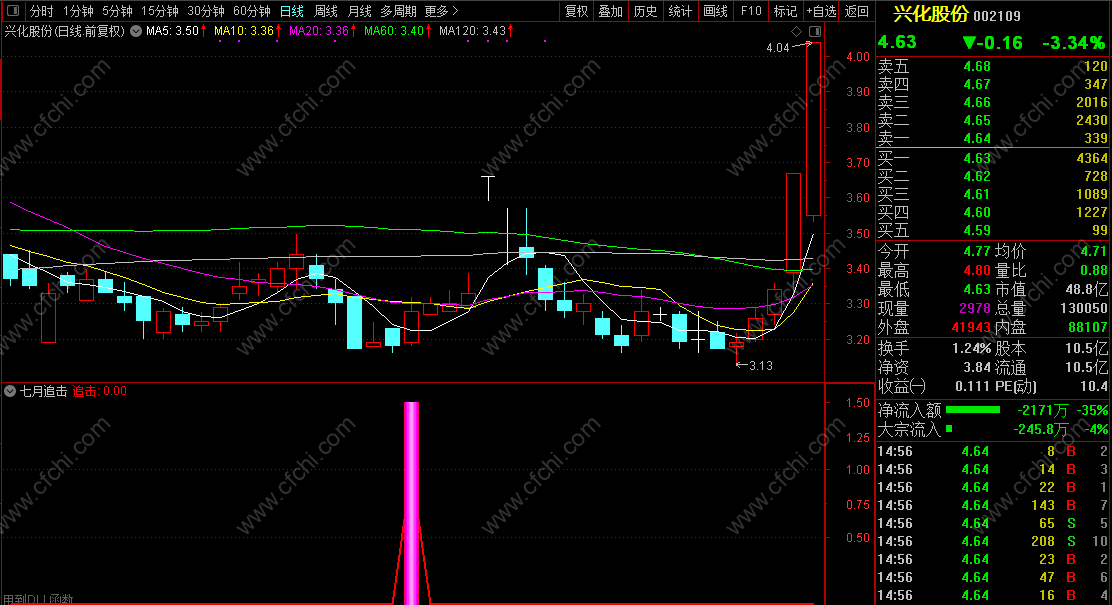Open the F10 company info

(x=750, y=11)
